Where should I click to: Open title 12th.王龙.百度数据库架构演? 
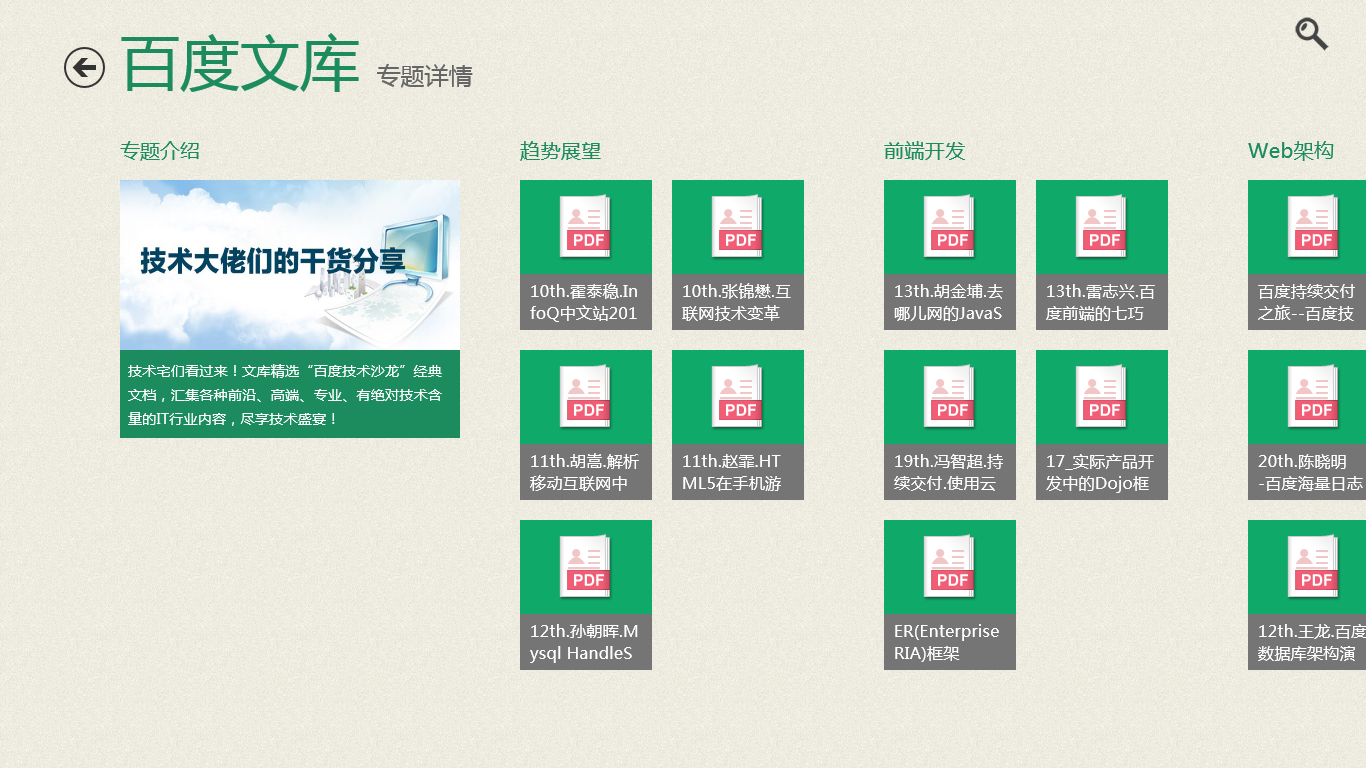click(x=1307, y=642)
